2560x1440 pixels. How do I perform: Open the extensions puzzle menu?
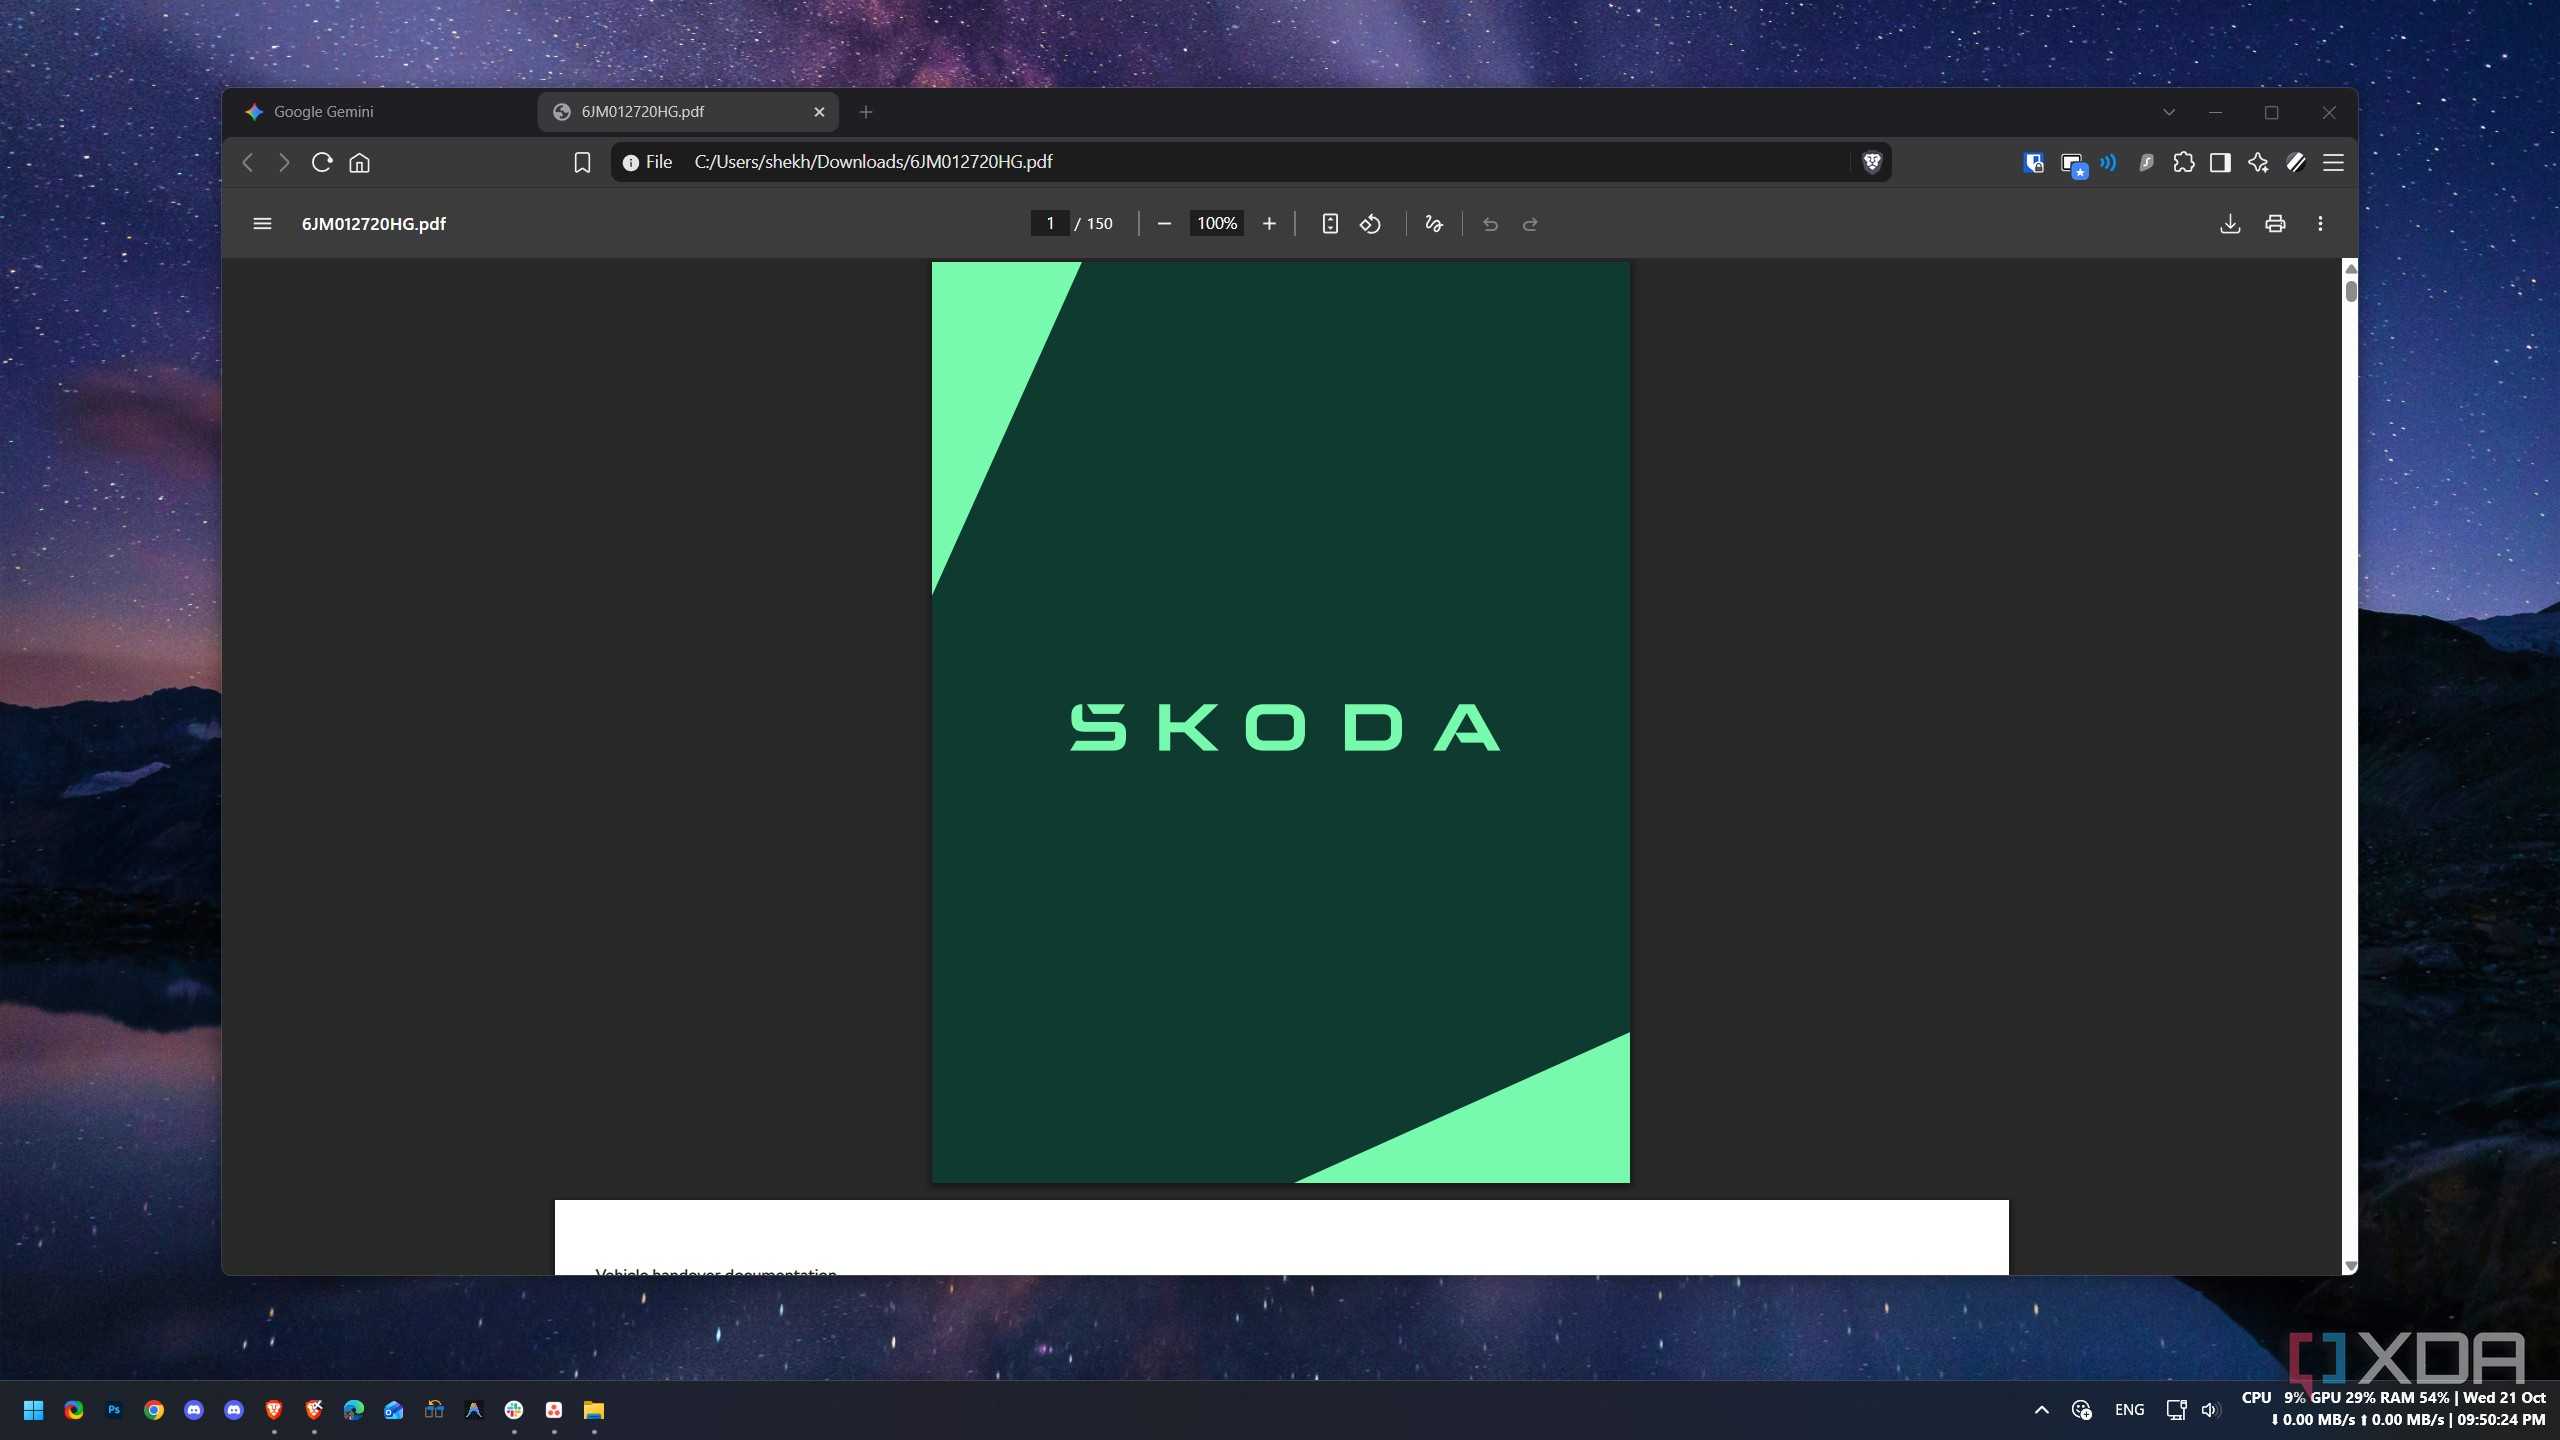point(2184,163)
